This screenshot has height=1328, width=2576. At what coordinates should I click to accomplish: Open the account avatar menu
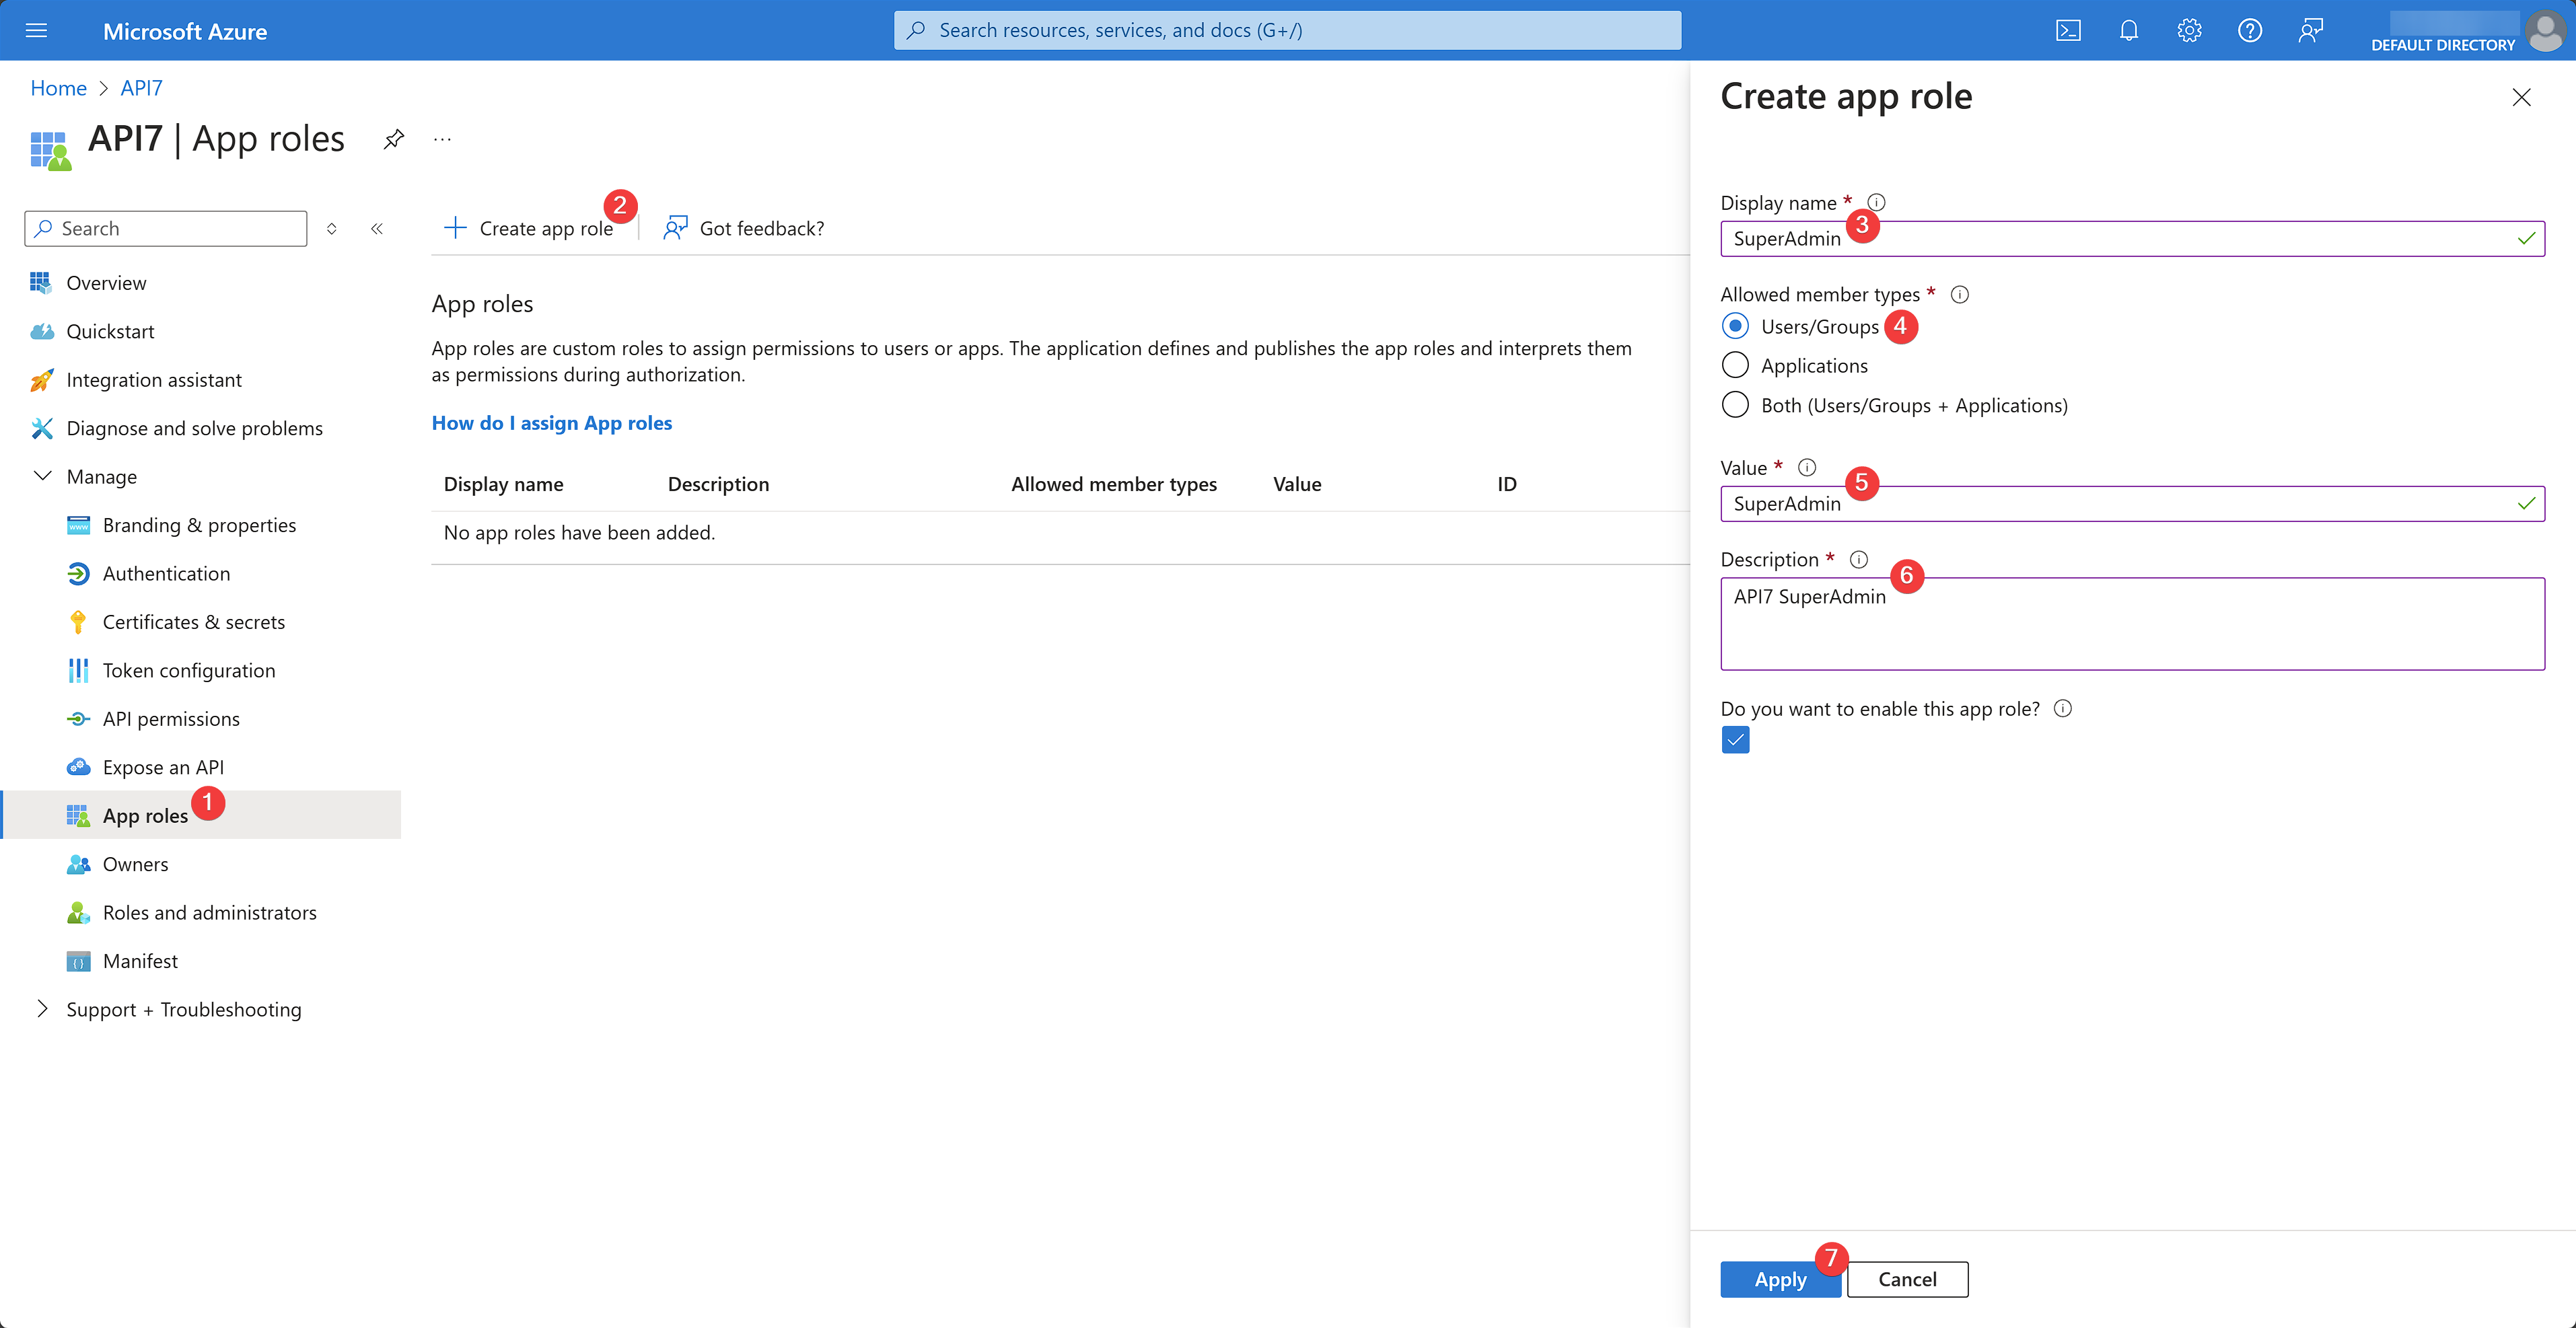coord(2545,30)
